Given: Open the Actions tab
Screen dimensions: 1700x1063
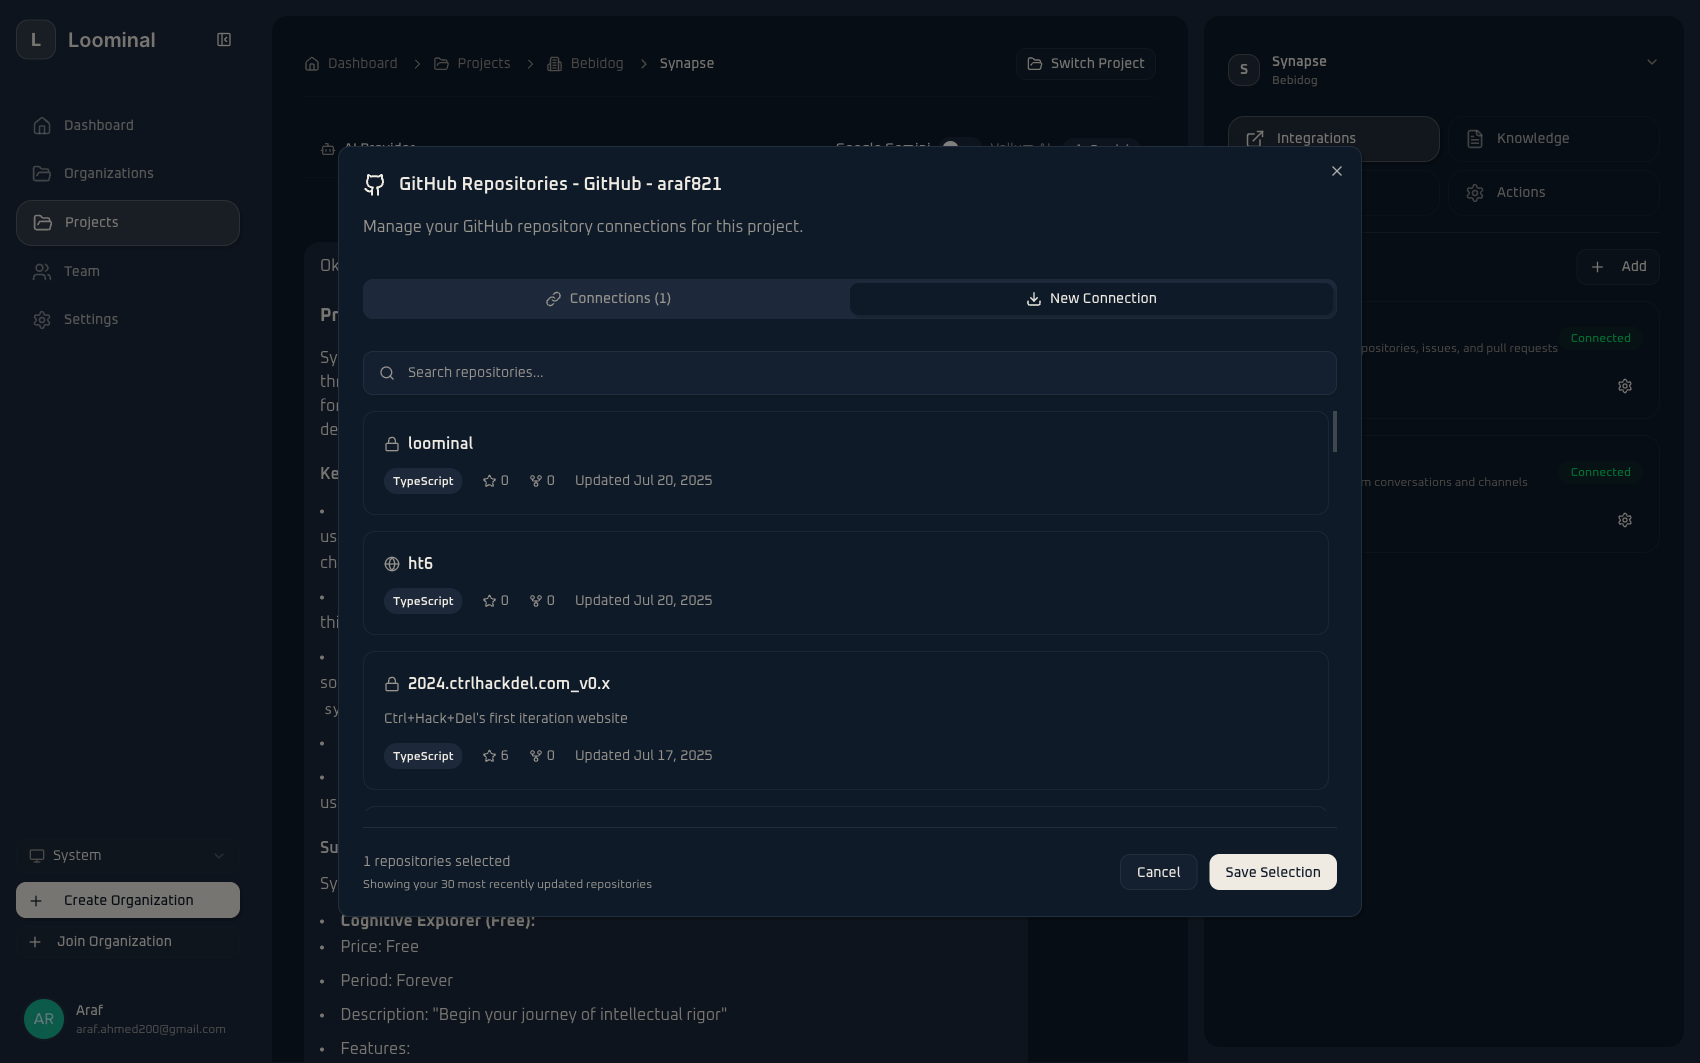Looking at the screenshot, I should click(1554, 192).
